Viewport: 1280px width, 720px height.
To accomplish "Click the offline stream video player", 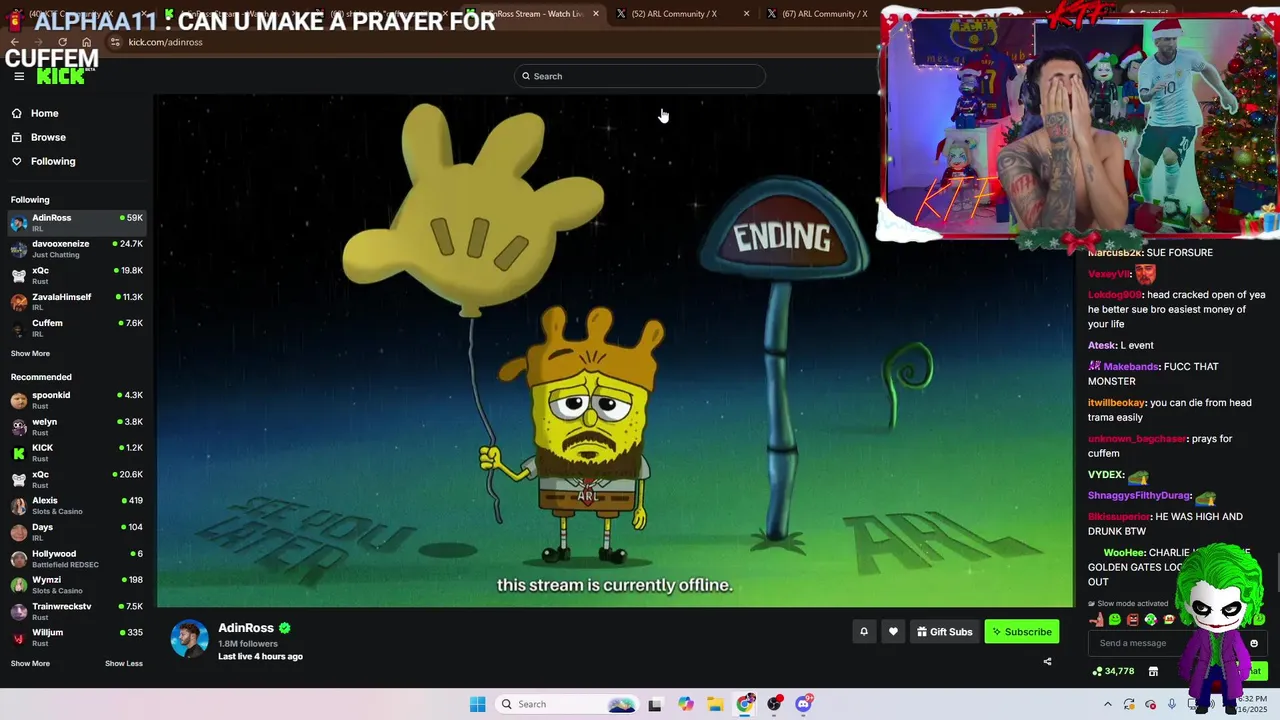I will coord(615,350).
